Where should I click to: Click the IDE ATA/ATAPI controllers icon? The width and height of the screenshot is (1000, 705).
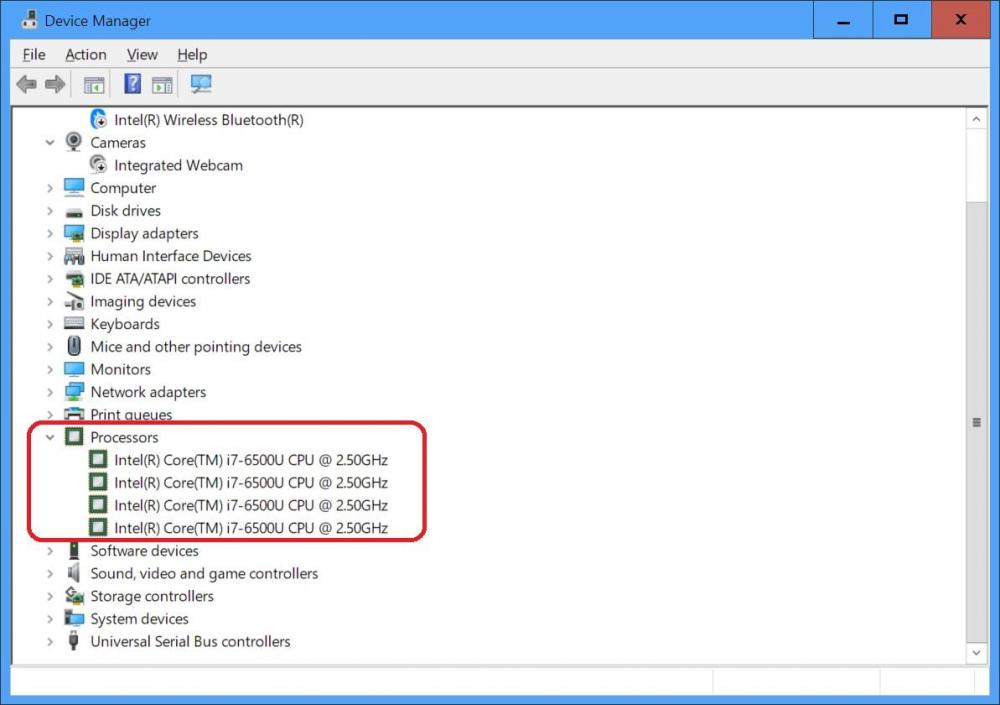(74, 279)
